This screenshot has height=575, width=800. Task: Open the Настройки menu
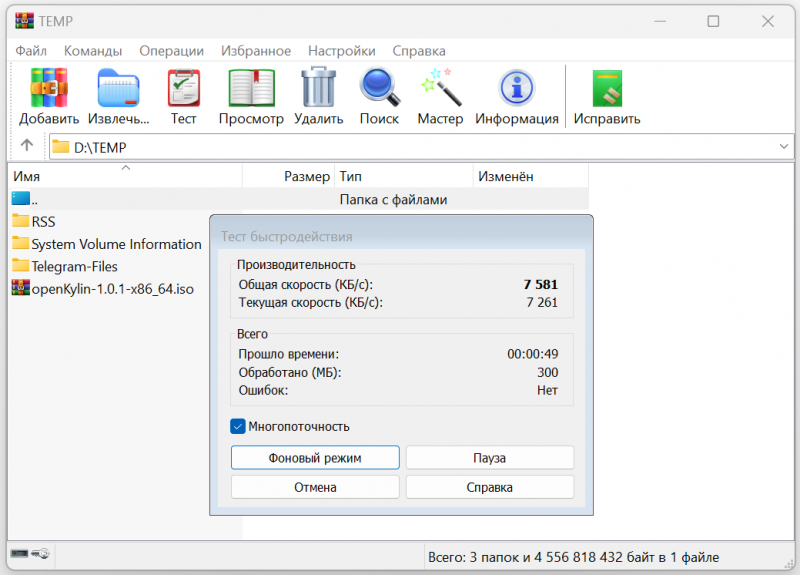tap(341, 51)
